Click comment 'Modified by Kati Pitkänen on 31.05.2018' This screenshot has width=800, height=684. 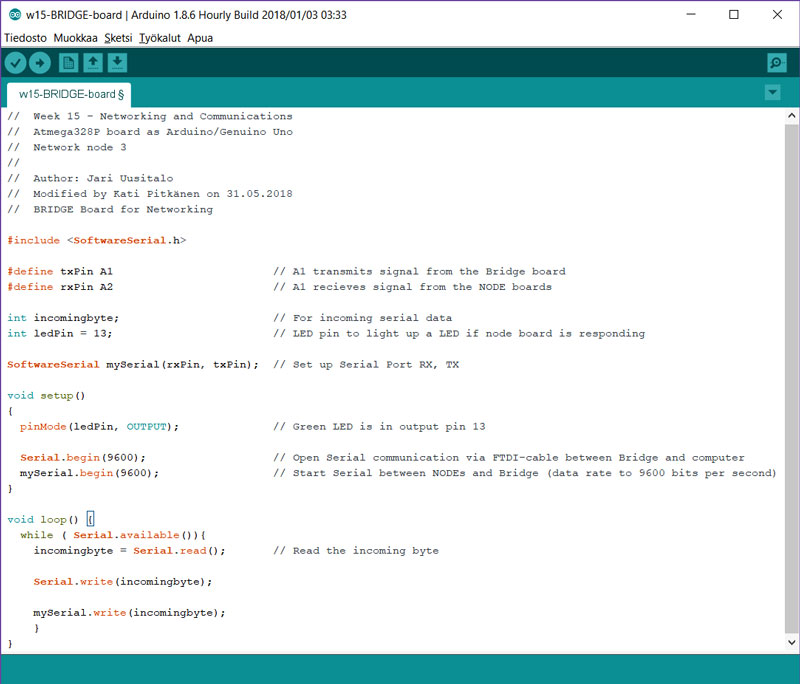tap(163, 194)
